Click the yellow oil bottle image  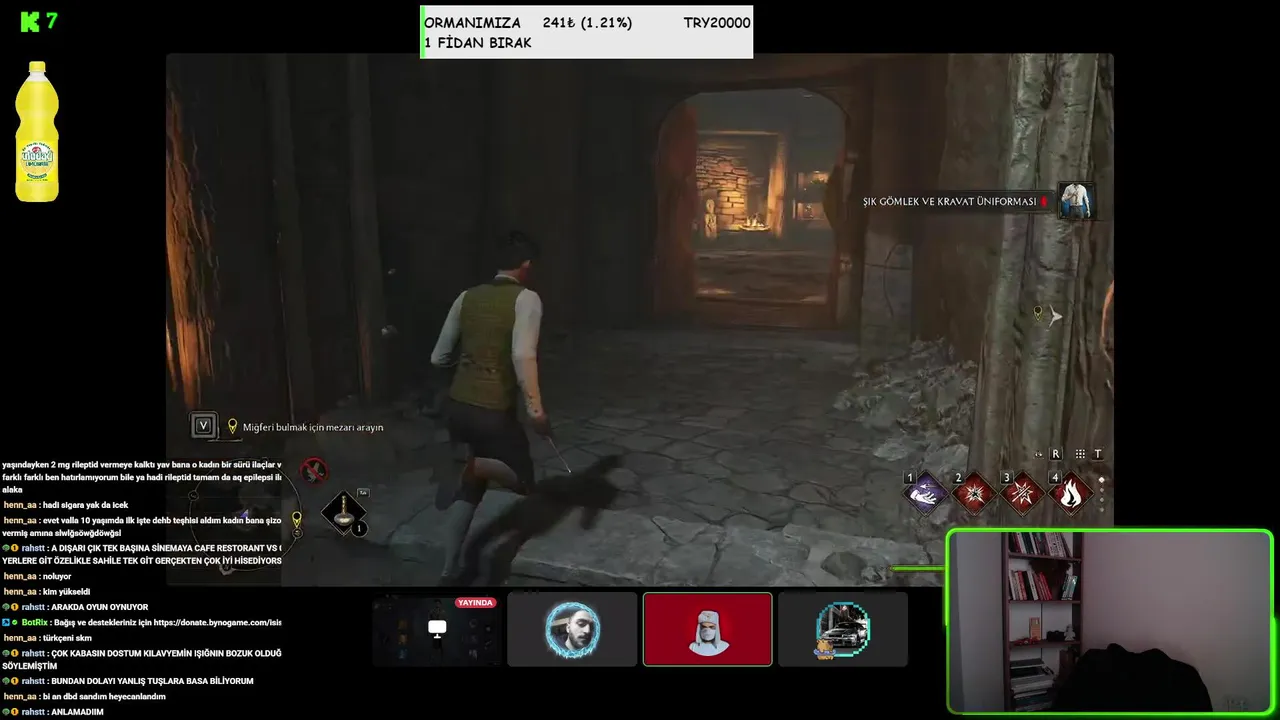pos(37,131)
